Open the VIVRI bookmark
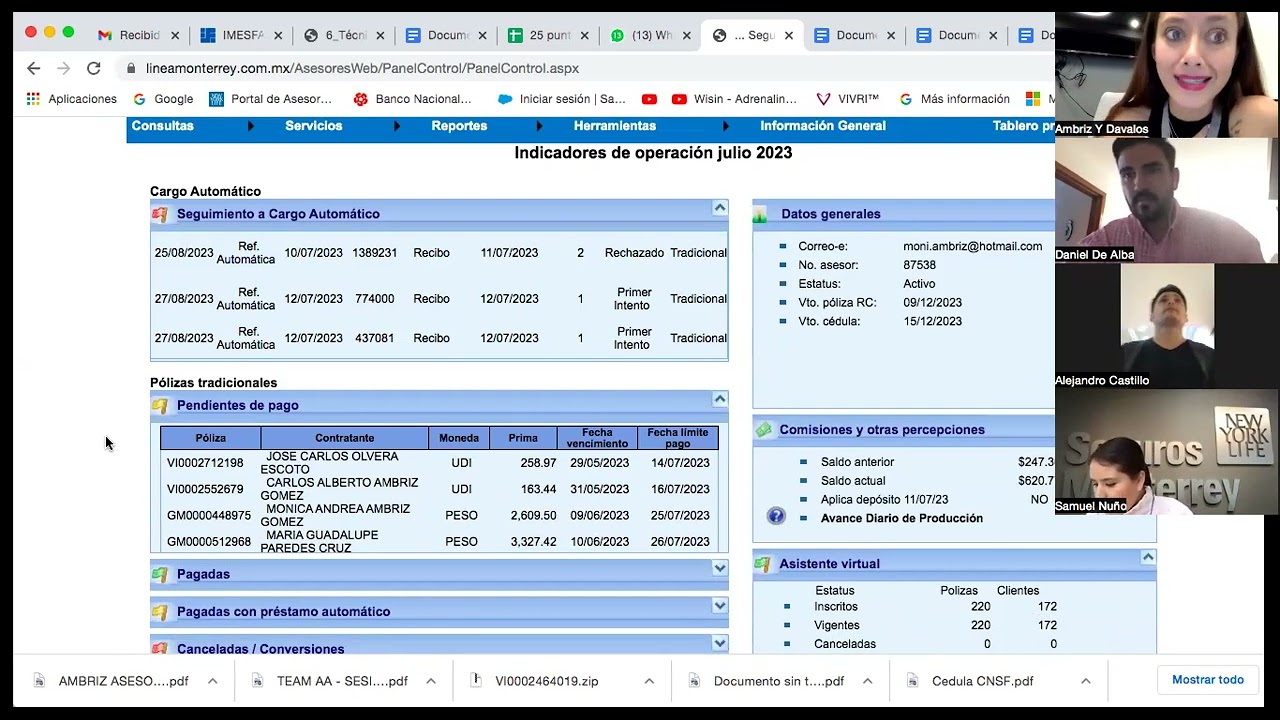 (848, 99)
